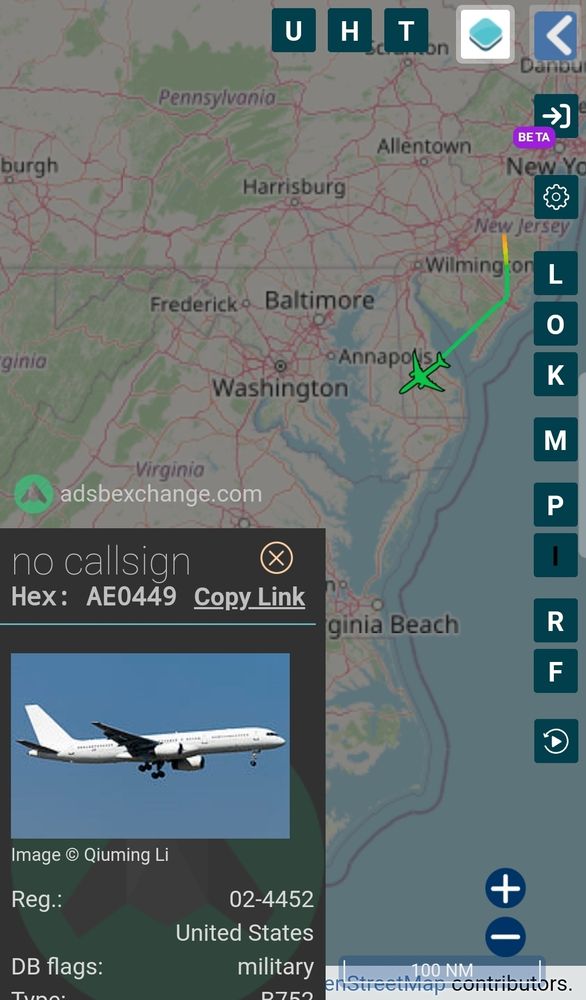Click the L labels button
This screenshot has height=1000, width=586.
(555, 274)
